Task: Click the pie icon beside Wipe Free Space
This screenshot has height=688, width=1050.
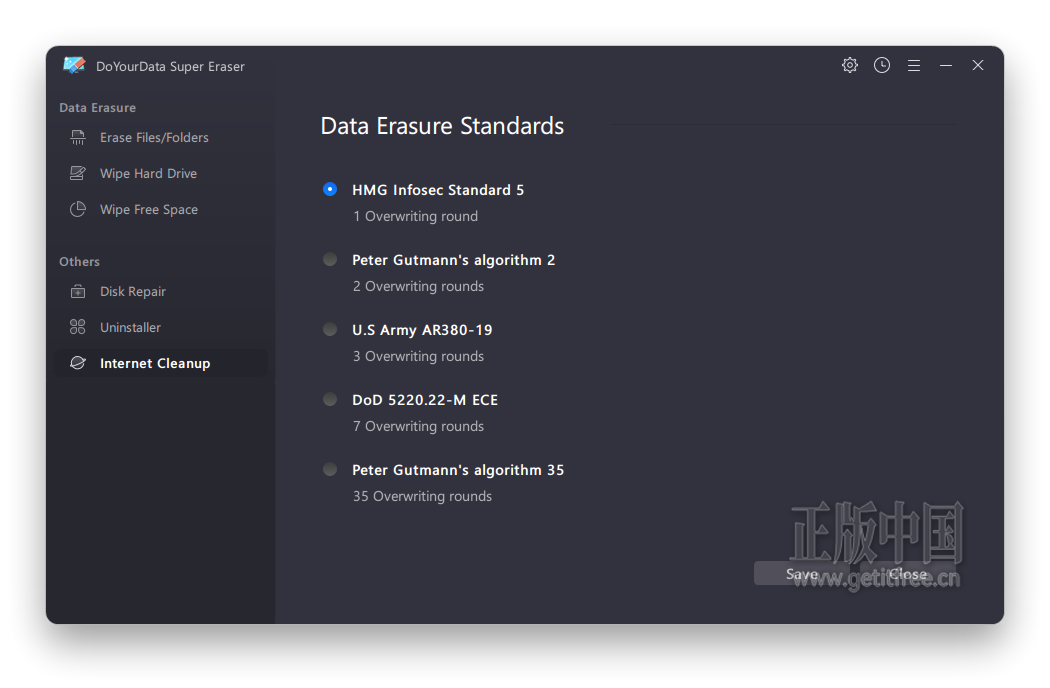Action: point(78,210)
